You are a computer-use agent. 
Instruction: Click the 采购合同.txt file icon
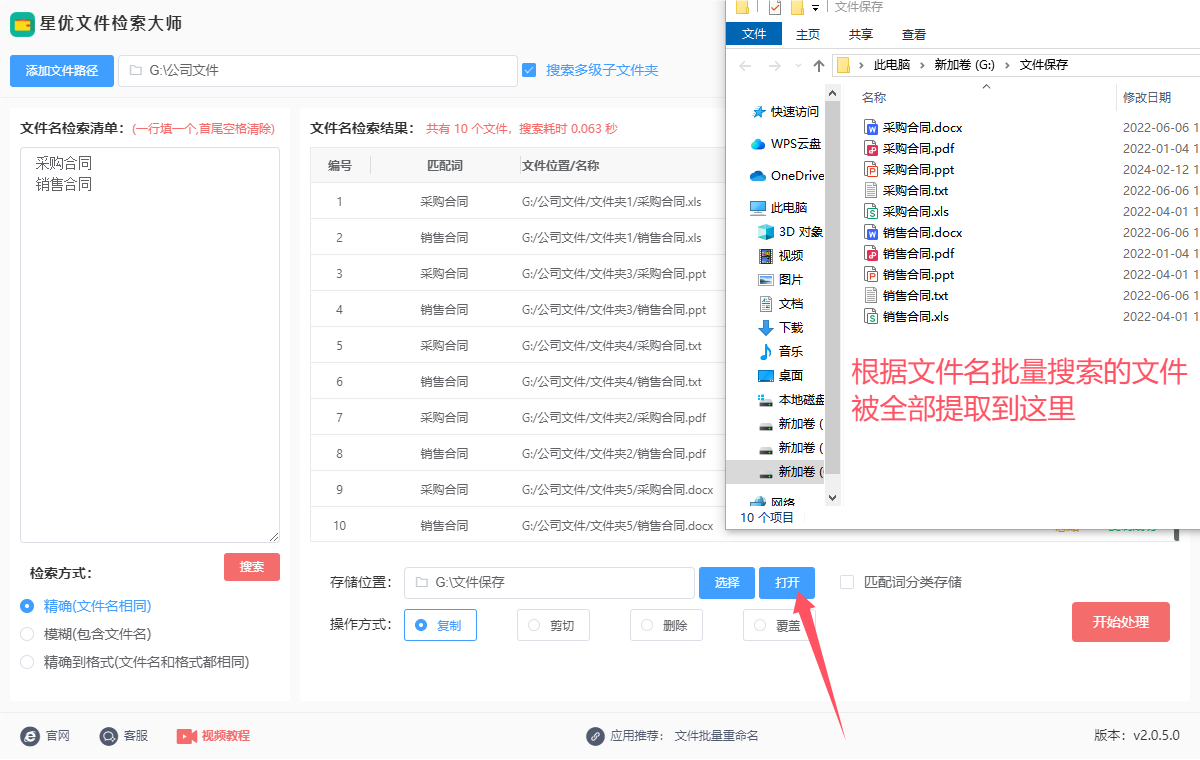pos(871,190)
